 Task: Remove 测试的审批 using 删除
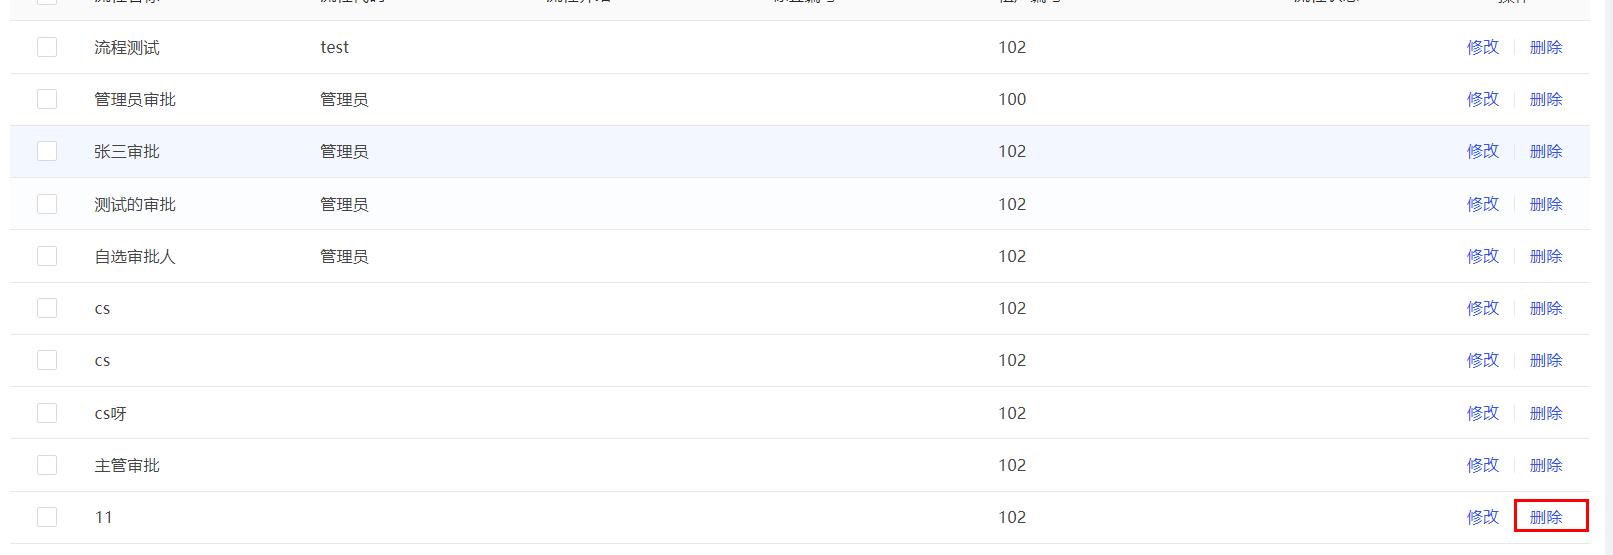click(x=1546, y=204)
